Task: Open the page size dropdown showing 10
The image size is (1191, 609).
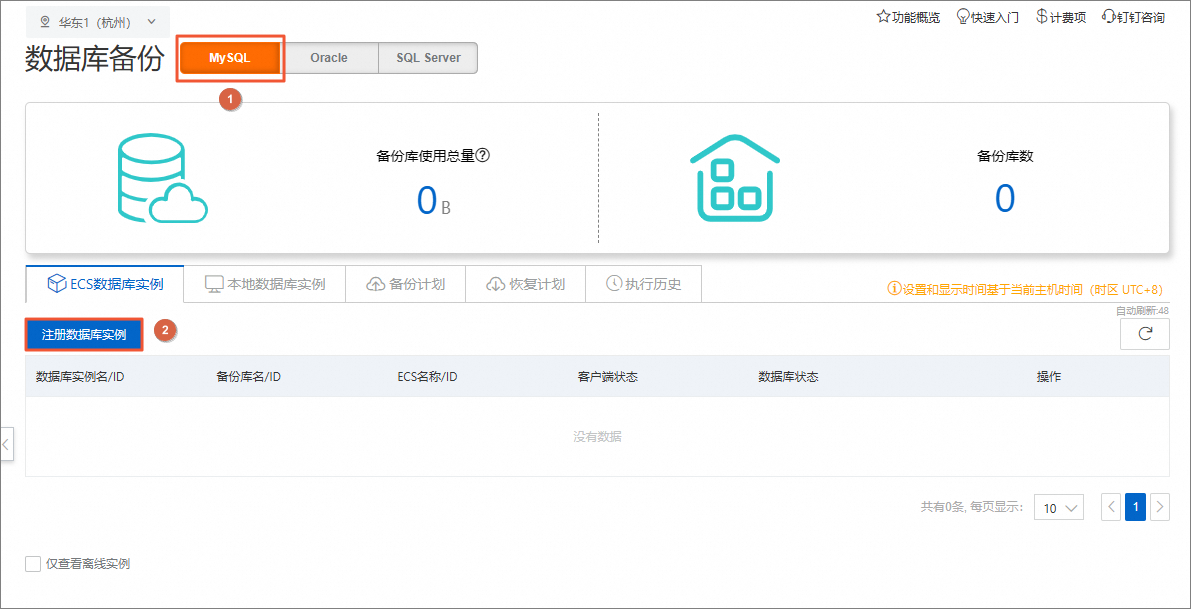Action: (1059, 506)
